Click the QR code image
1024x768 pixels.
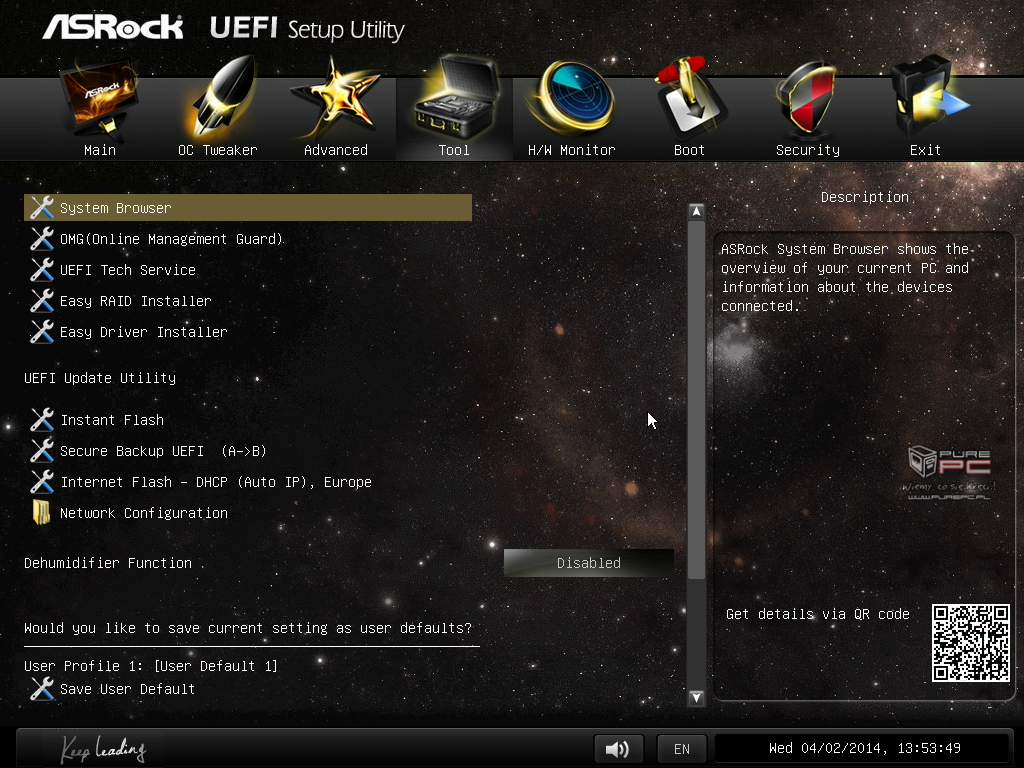click(970, 643)
